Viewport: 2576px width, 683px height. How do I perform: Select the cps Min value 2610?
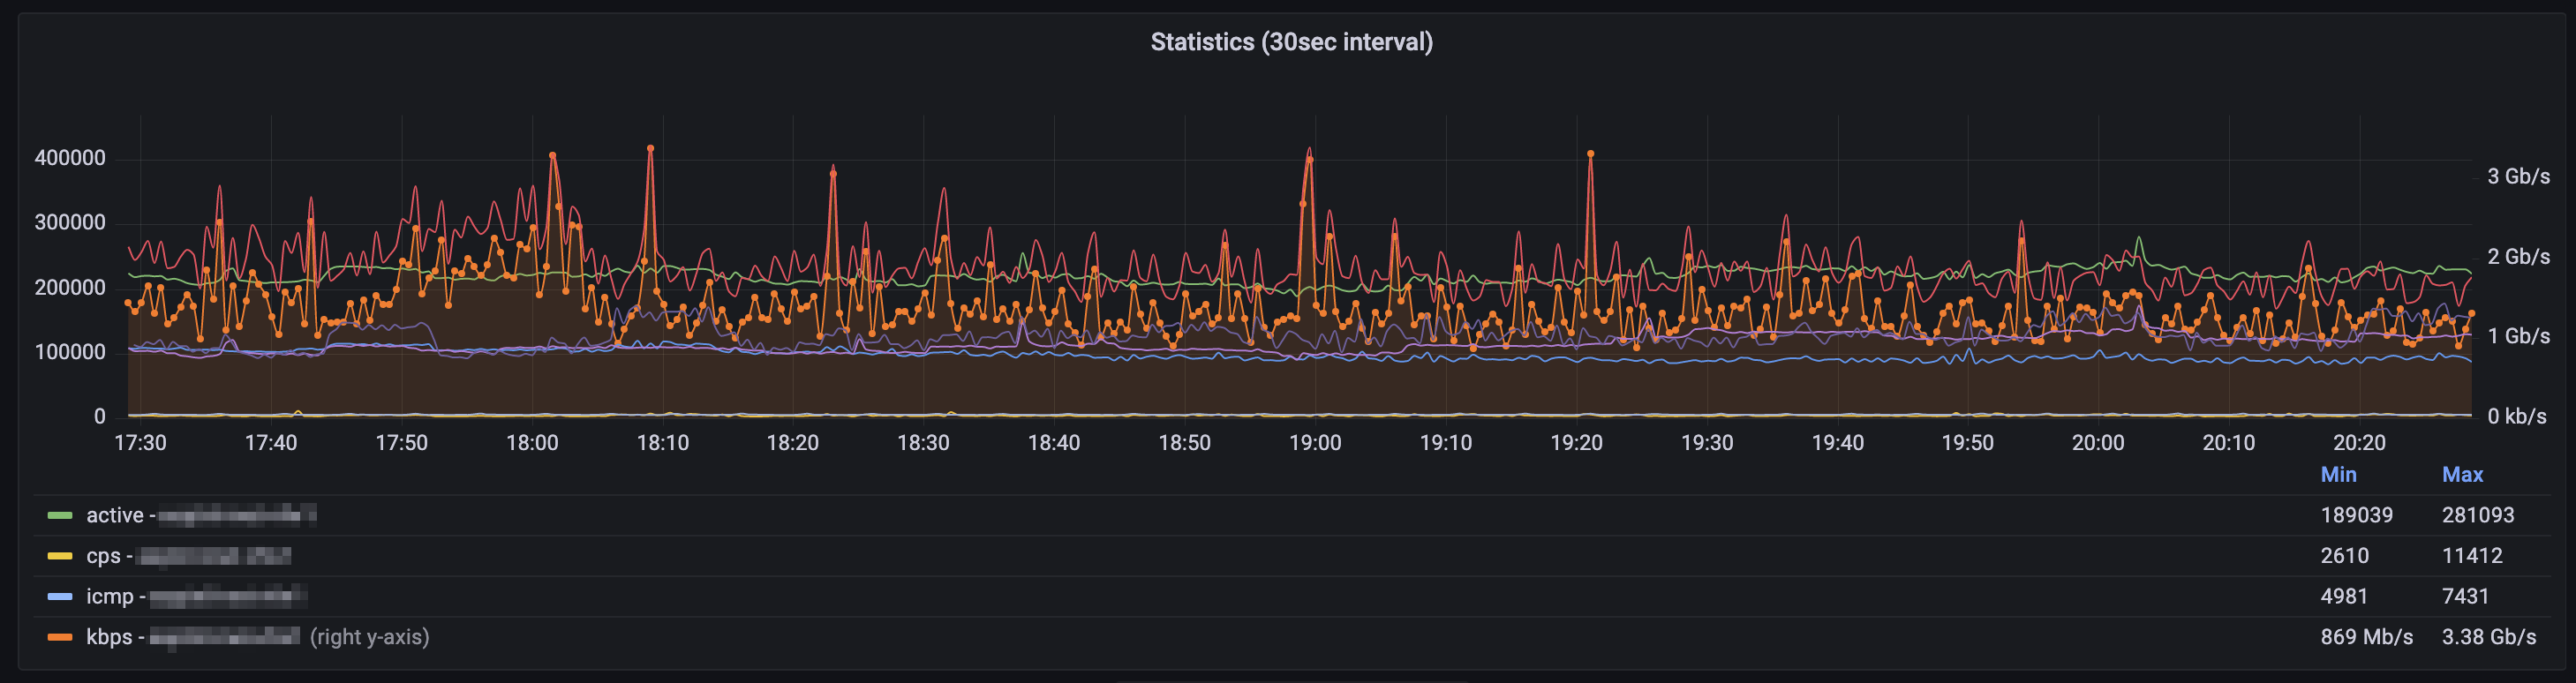tap(2344, 556)
